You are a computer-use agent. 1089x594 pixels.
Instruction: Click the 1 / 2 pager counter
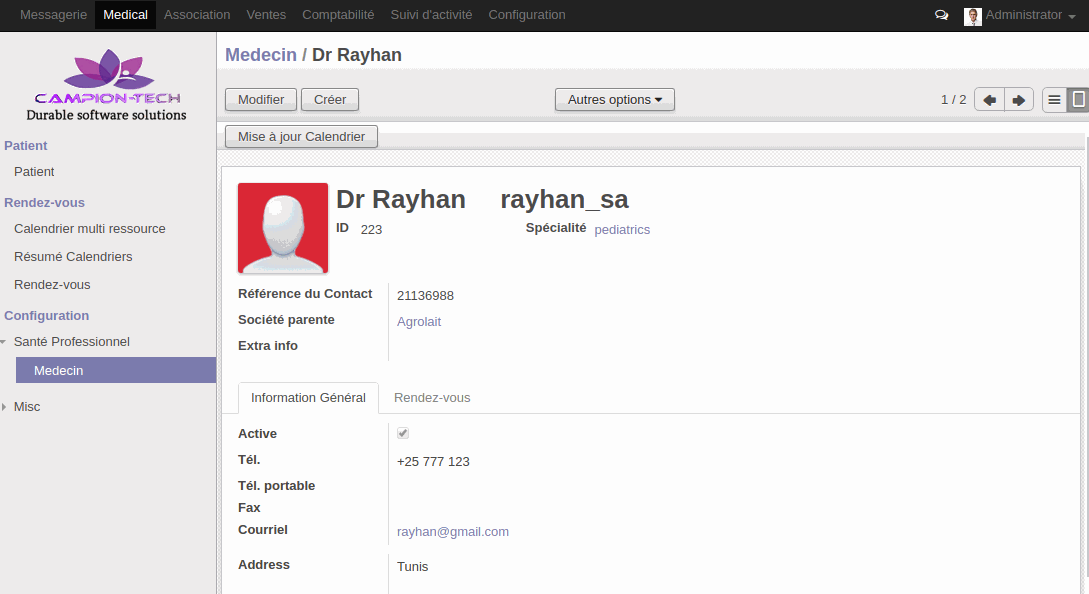coord(953,99)
